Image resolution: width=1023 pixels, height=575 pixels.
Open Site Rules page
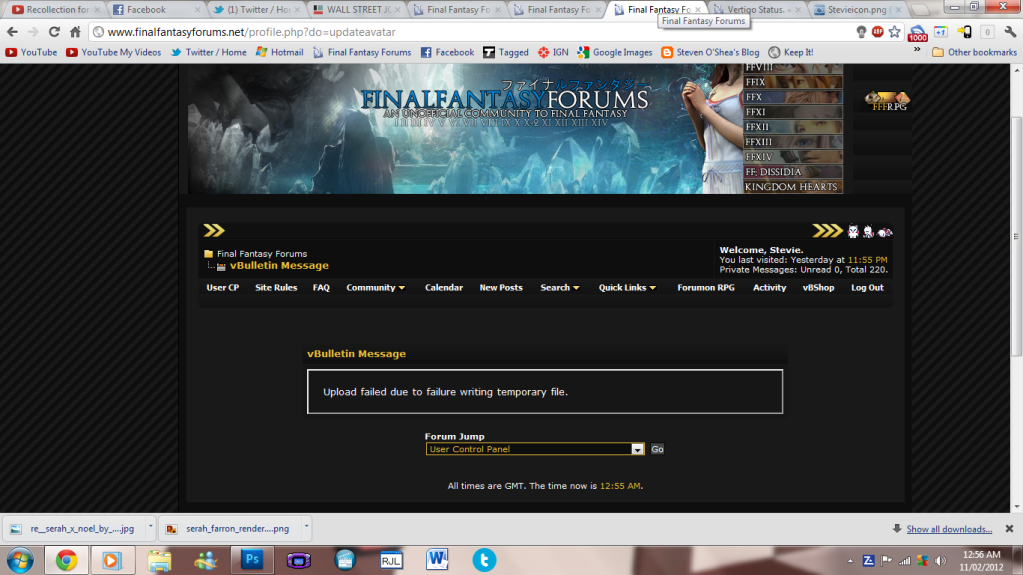tap(276, 287)
